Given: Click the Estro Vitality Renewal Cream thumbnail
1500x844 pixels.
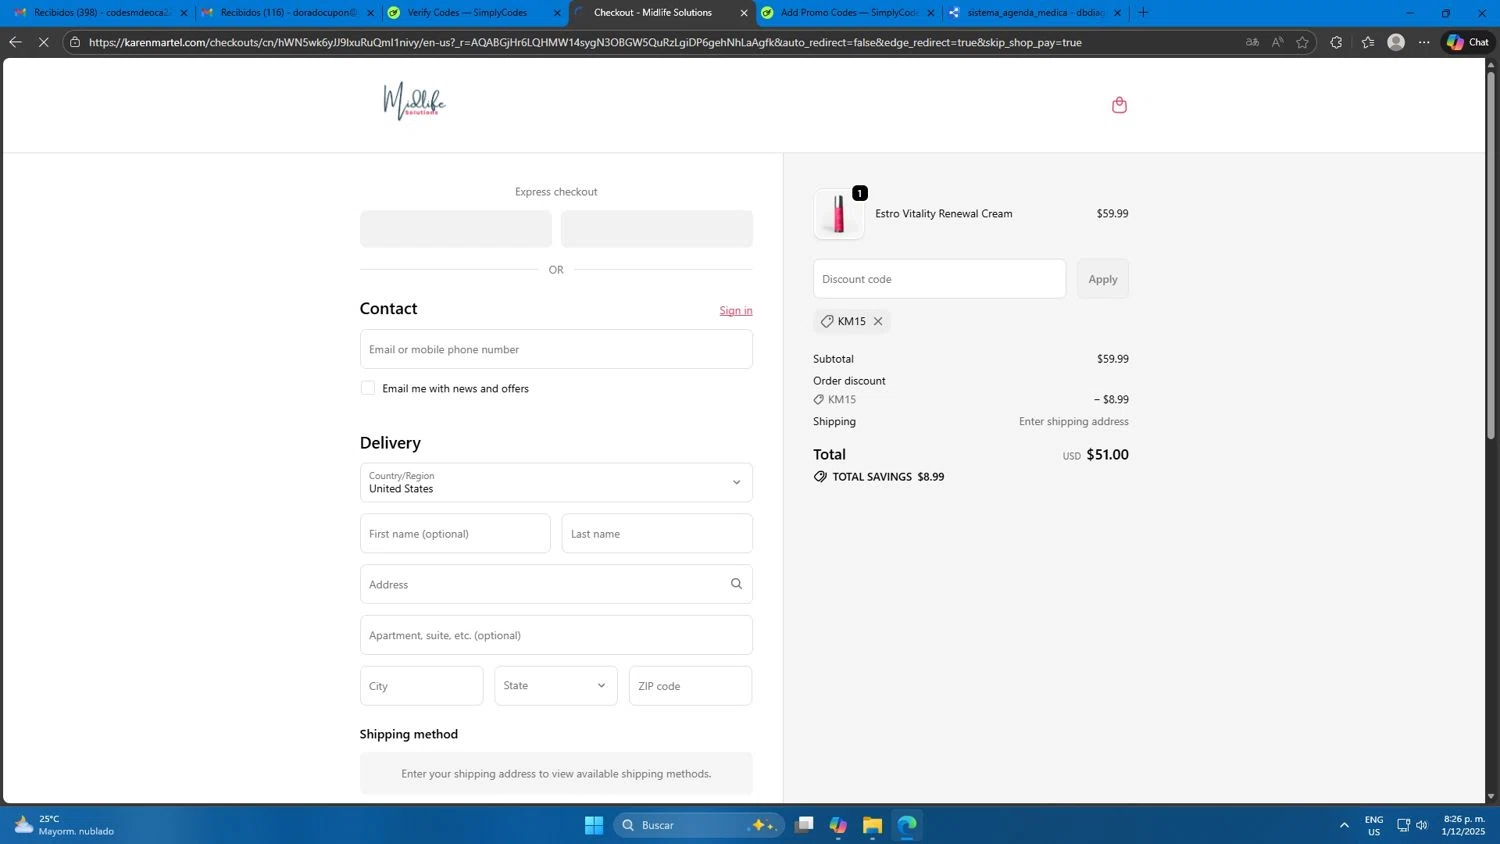Looking at the screenshot, I should click(x=838, y=214).
